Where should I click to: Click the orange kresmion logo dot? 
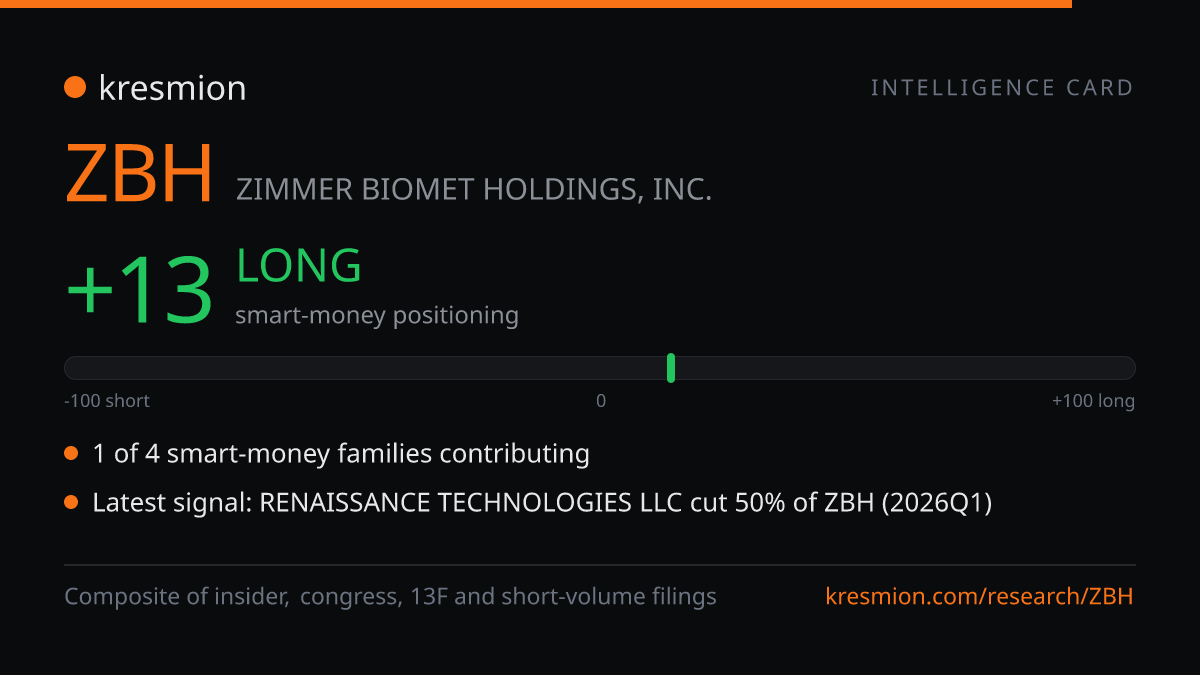[75, 88]
